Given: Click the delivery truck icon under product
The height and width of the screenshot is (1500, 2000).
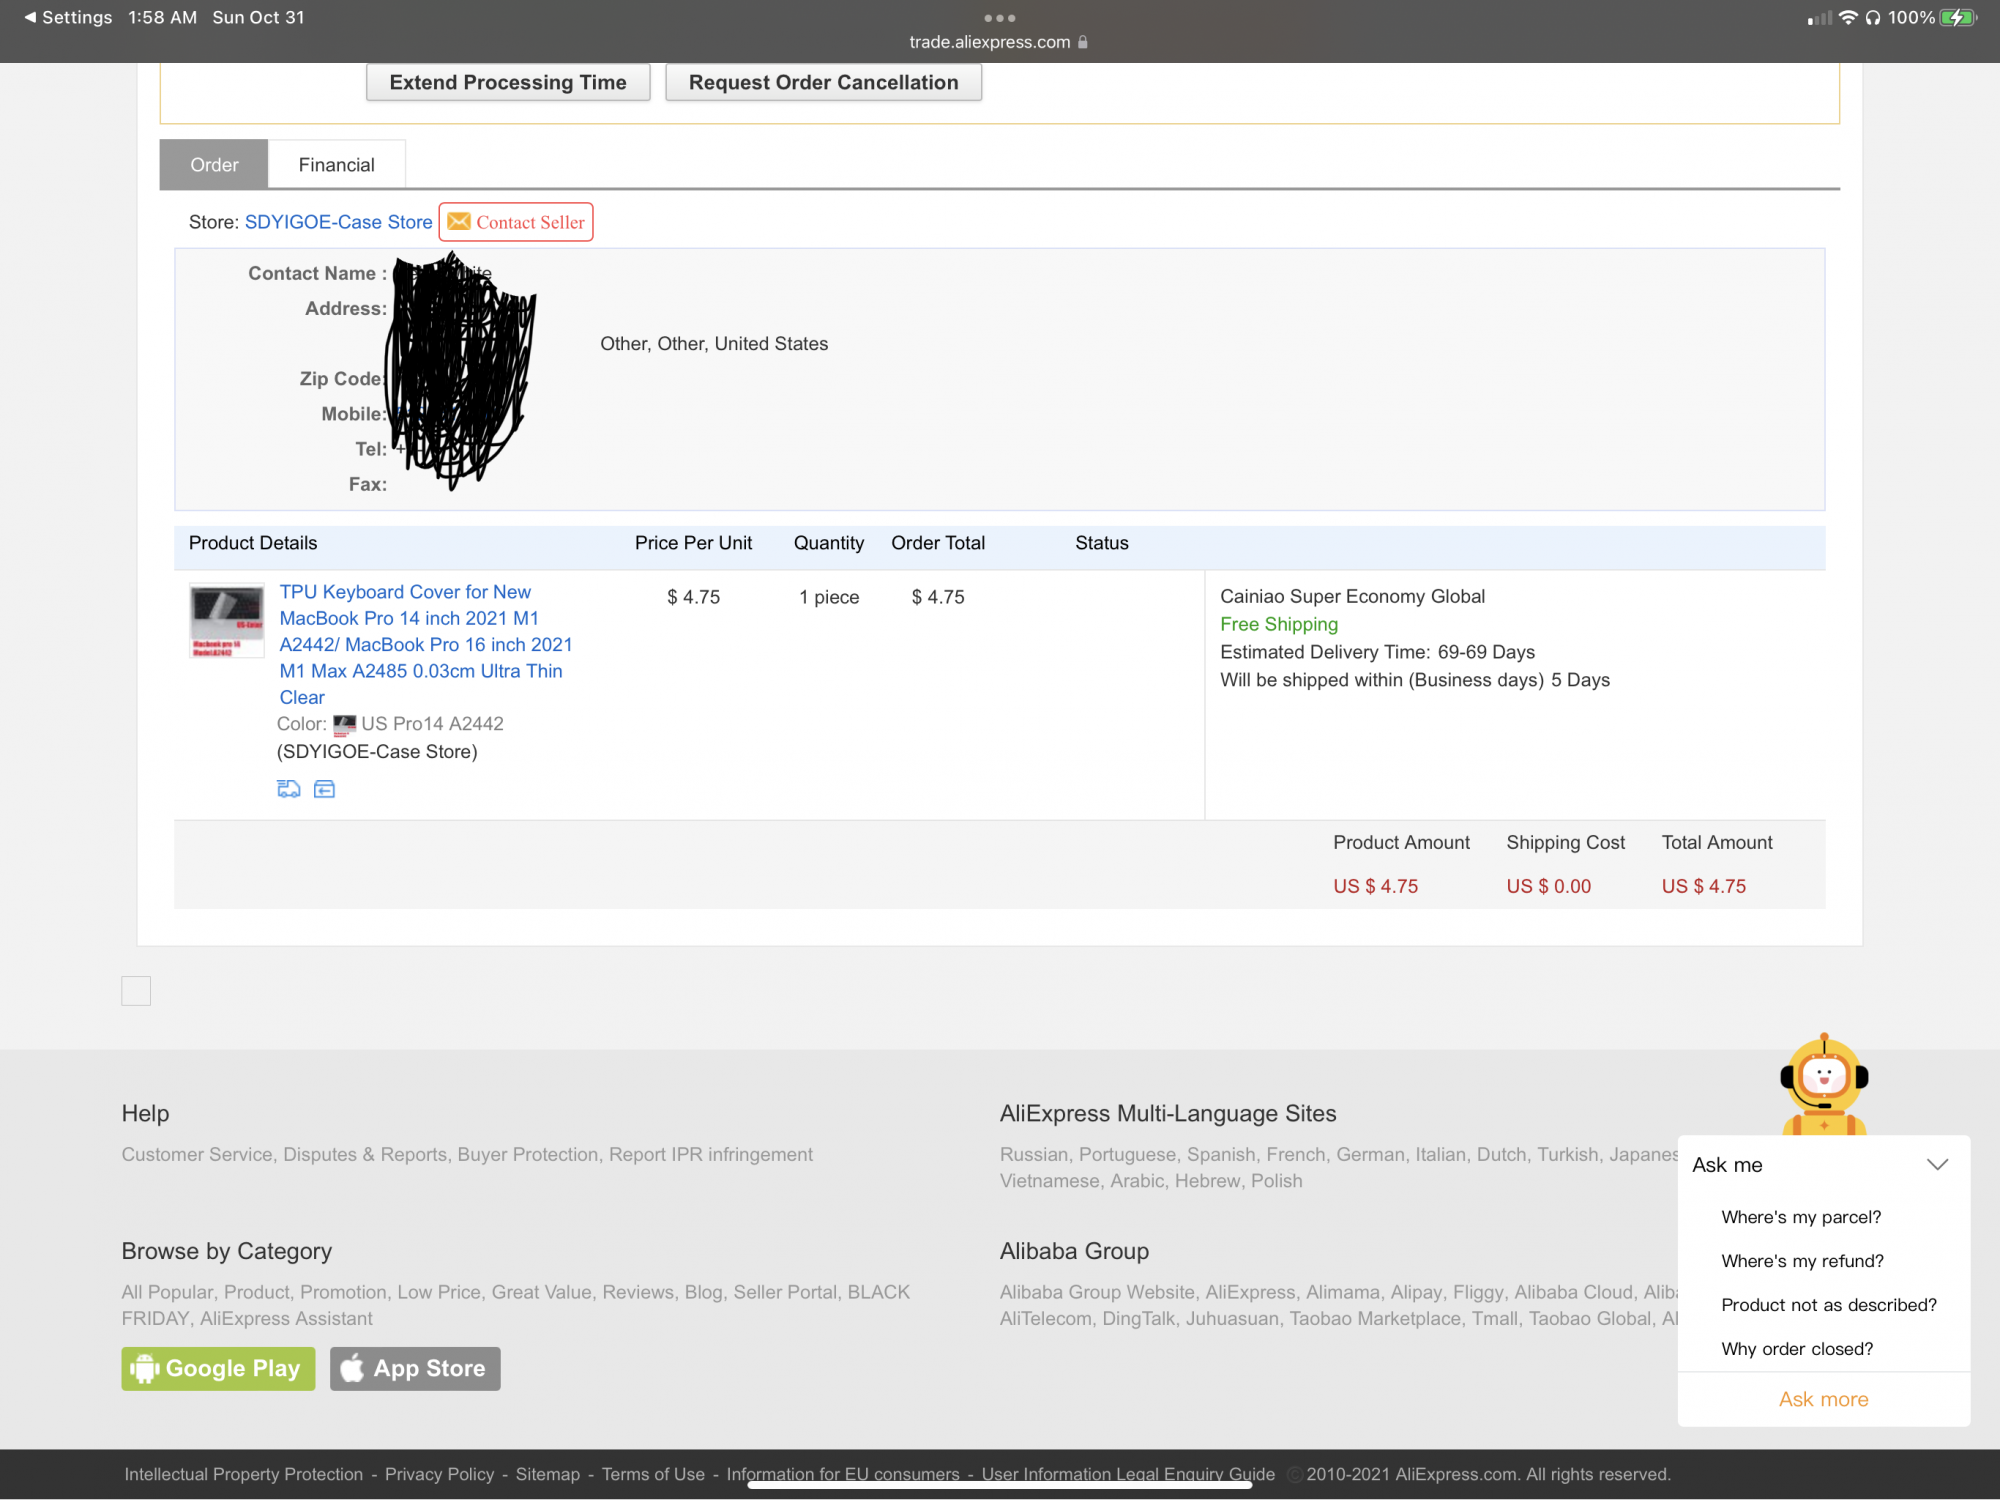Looking at the screenshot, I should 288,789.
